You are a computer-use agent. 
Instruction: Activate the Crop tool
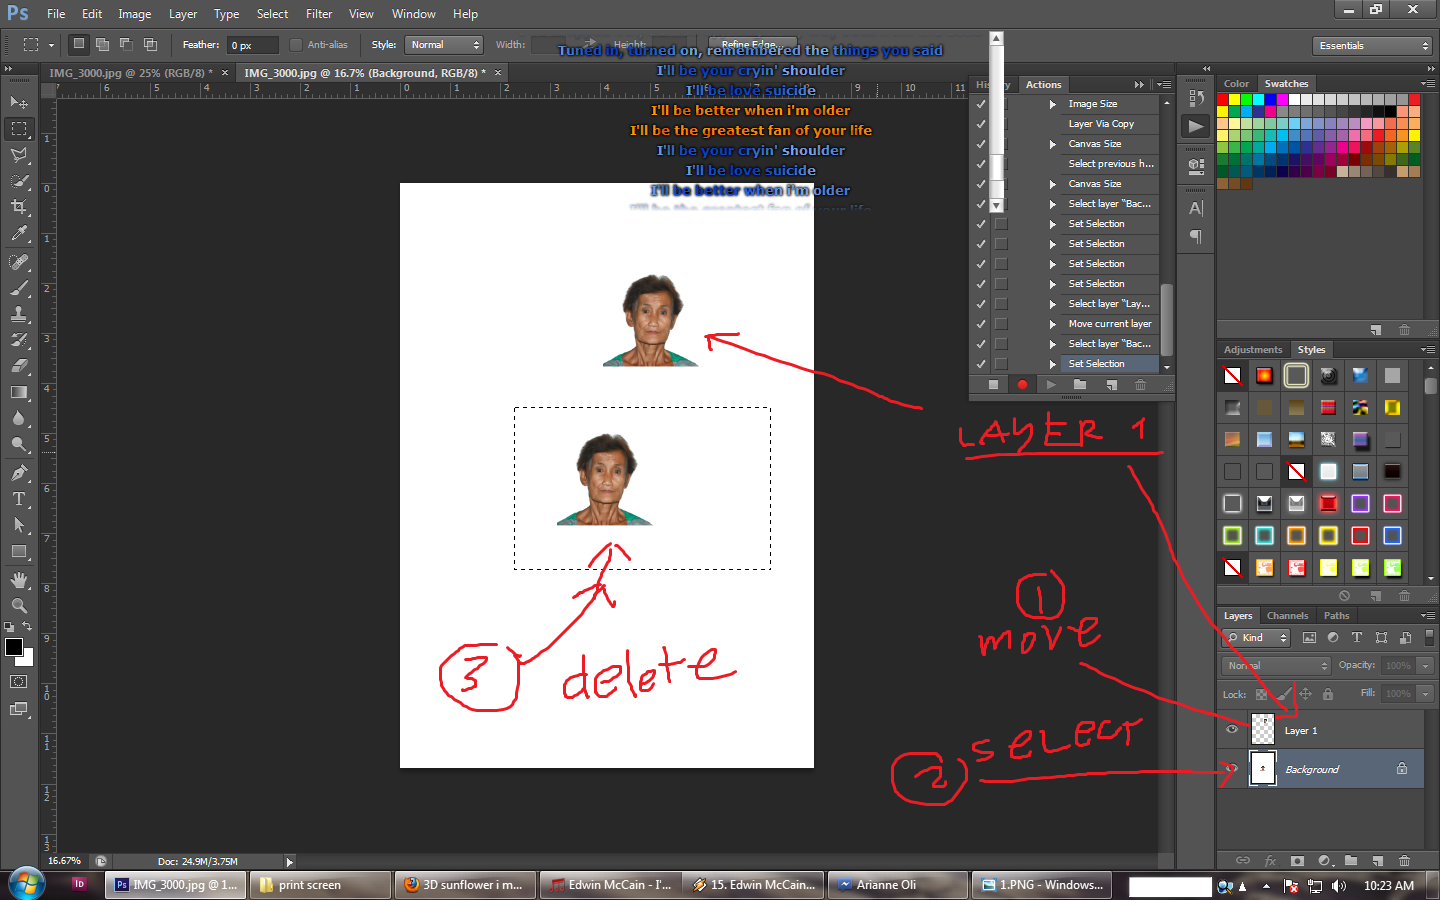pyautogui.click(x=19, y=206)
